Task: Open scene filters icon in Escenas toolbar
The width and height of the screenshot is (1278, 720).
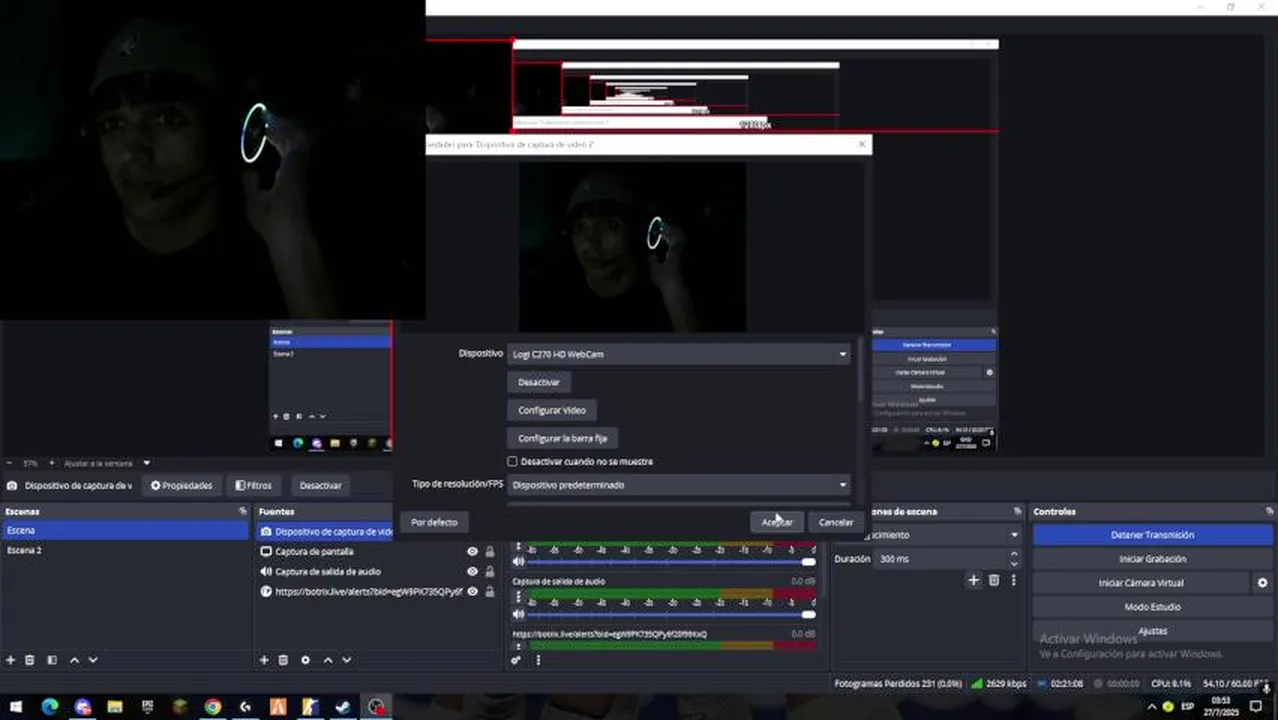Action: click(52, 660)
